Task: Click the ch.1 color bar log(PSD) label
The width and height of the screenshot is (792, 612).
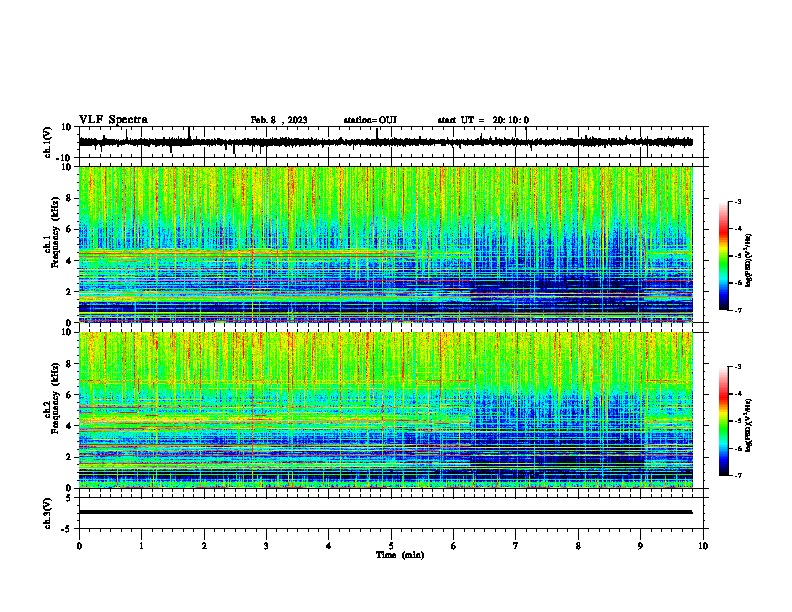Action: click(749, 261)
